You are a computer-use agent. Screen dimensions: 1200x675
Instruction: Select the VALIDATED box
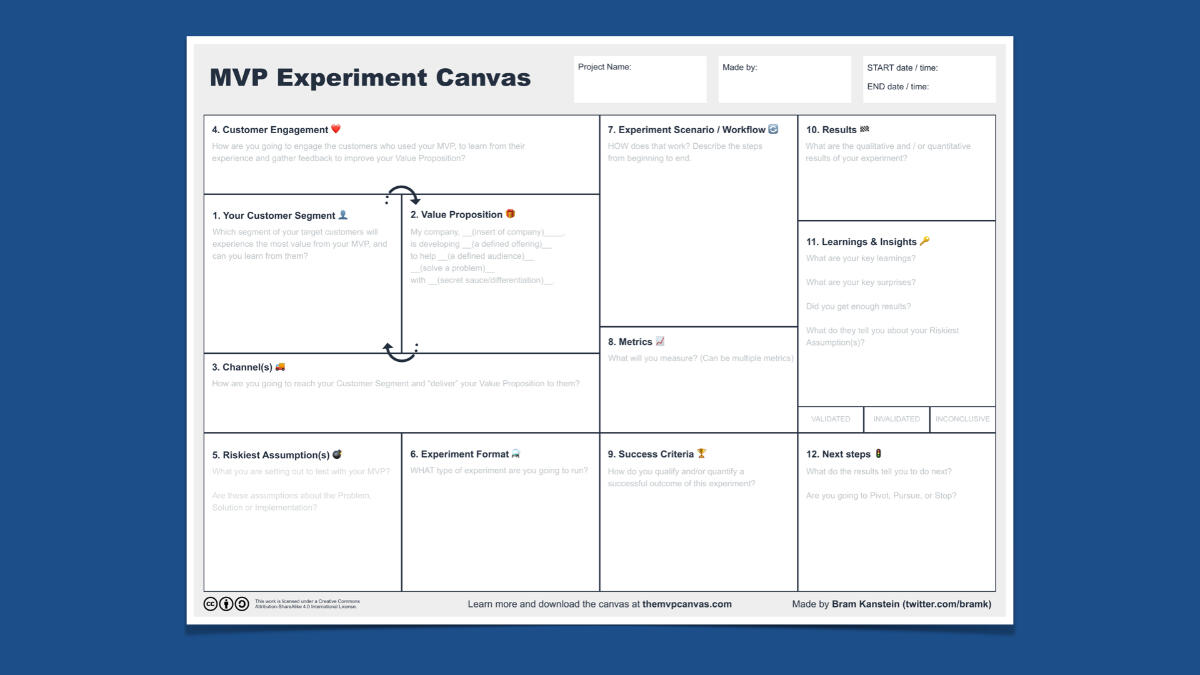pyautogui.click(x=831, y=419)
